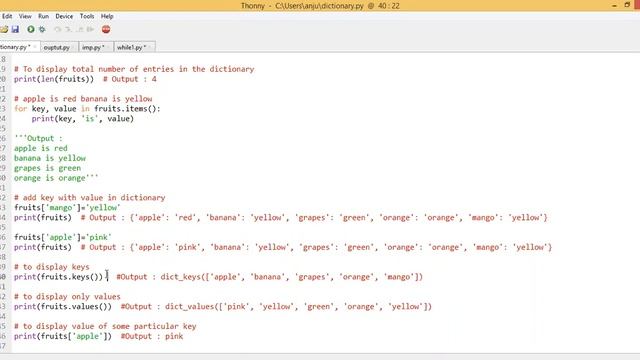
Task: Restore down the Thonny window
Action: 627,5
